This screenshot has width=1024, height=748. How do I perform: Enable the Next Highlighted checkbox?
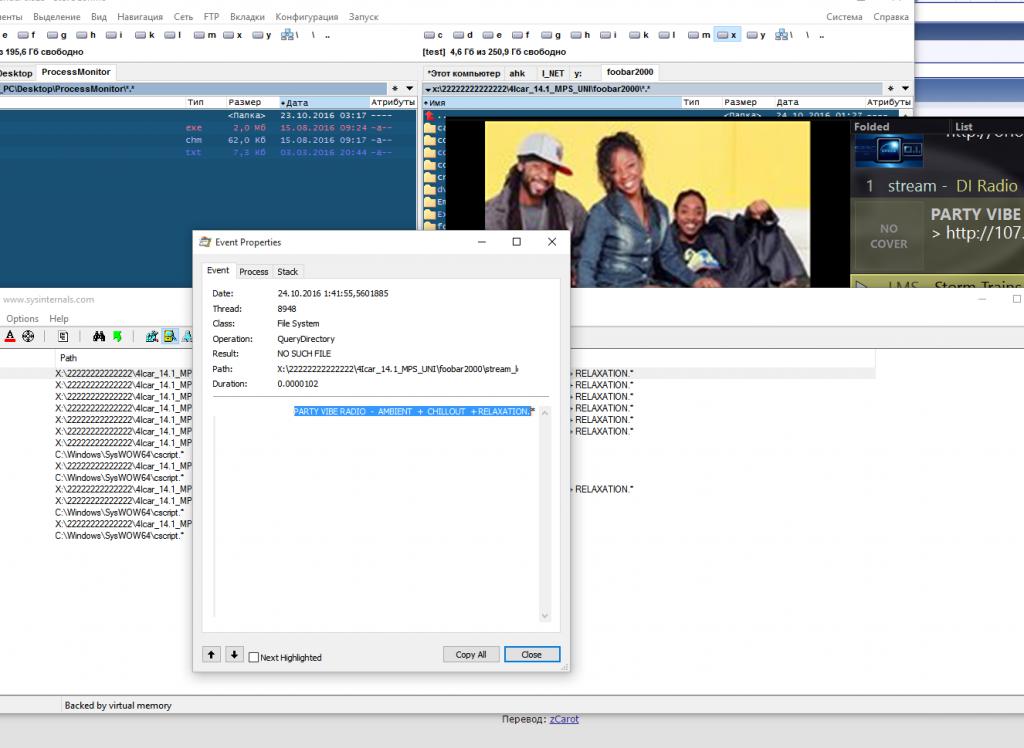(254, 657)
